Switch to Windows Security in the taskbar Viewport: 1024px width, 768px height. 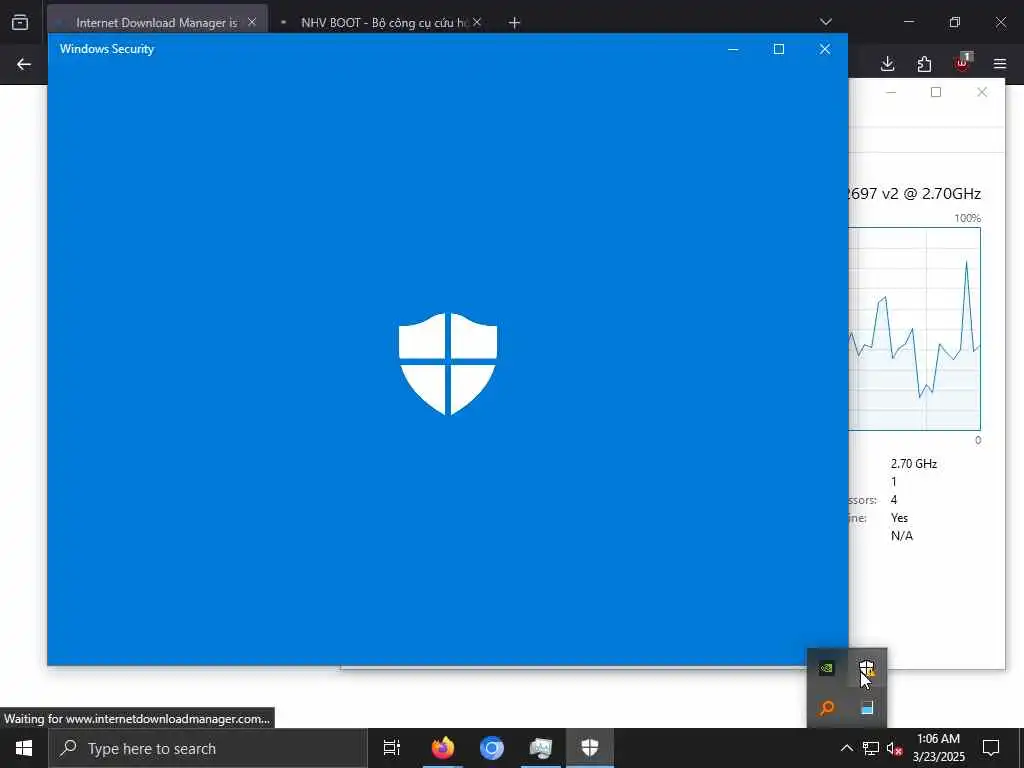click(x=590, y=748)
